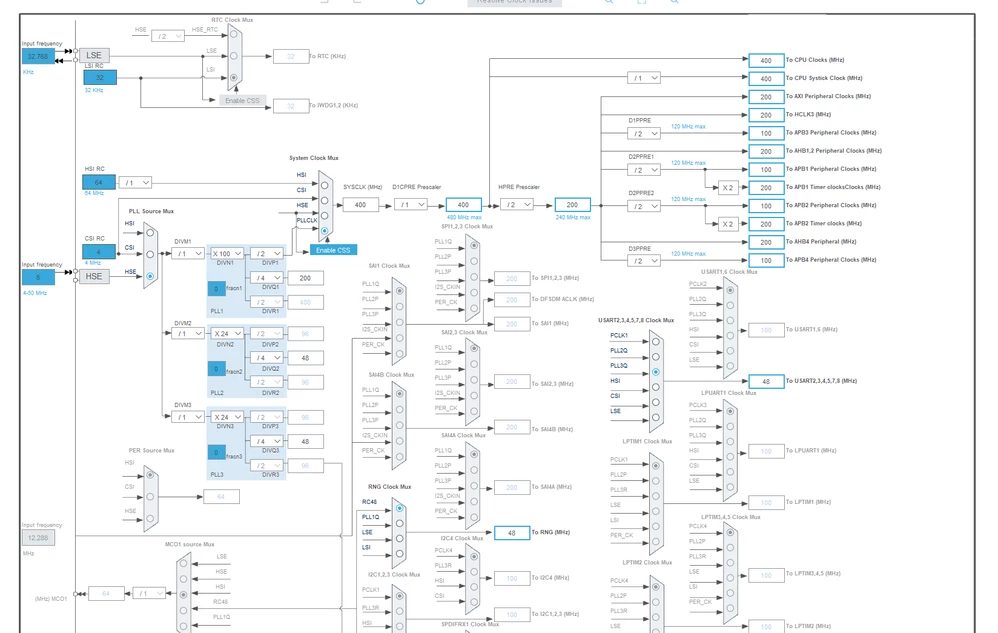Viewport: 998px width, 633px height.
Task: Click the gray Enable CSS button near LSI
Action: click(x=242, y=101)
